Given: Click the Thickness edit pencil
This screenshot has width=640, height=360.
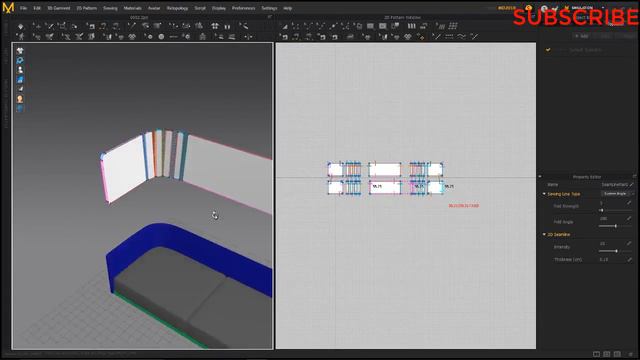Looking at the screenshot, I should click(x=629, y=259).
